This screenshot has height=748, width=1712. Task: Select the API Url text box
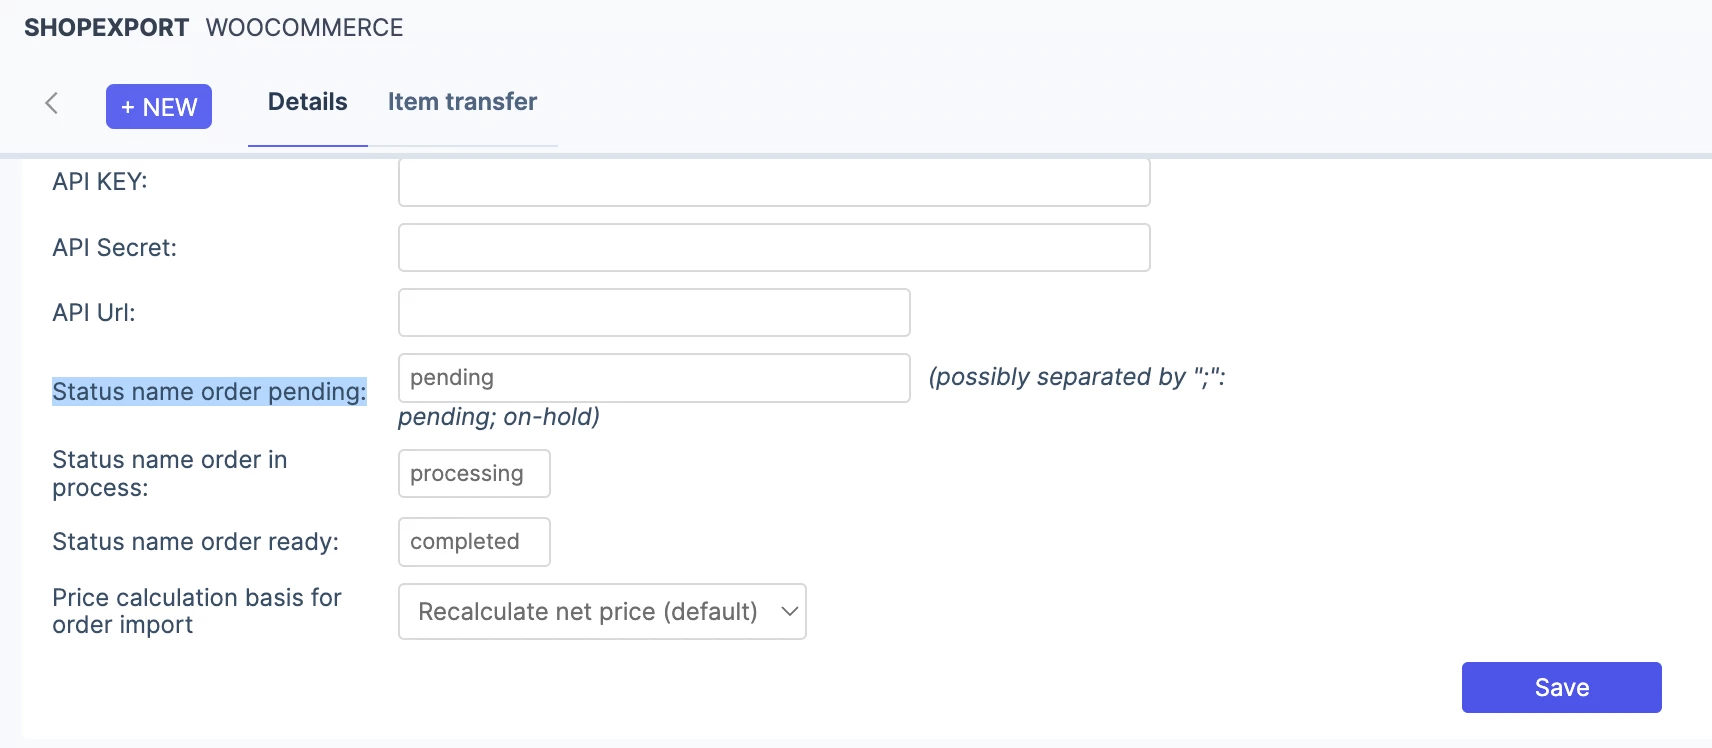[x=654, y=313]
